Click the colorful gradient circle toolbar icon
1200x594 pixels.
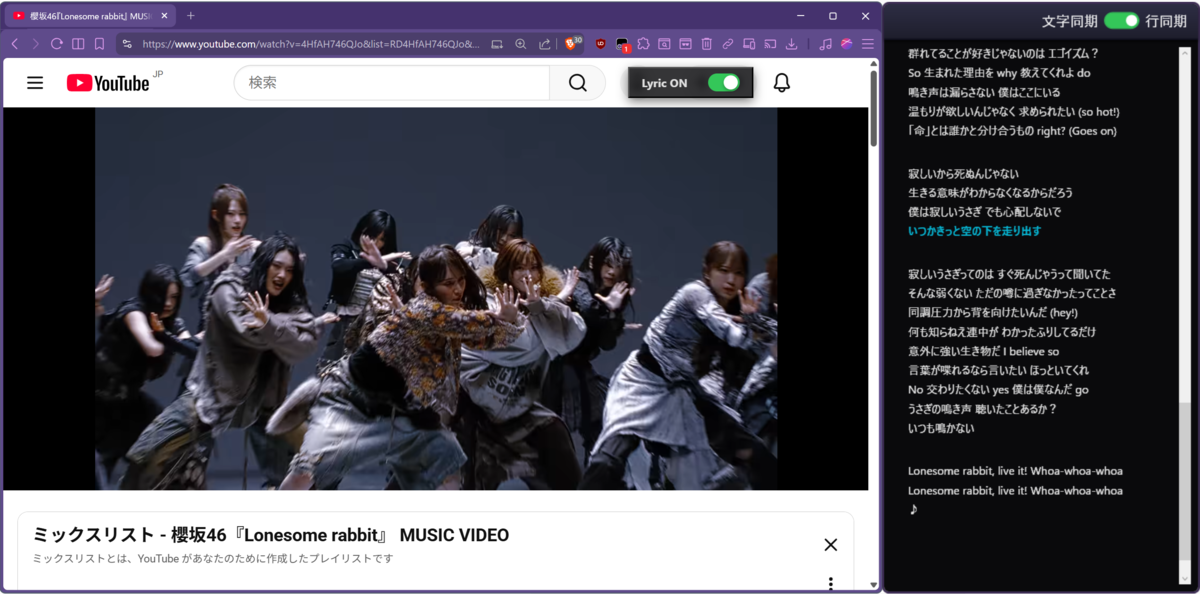(846, 44)
